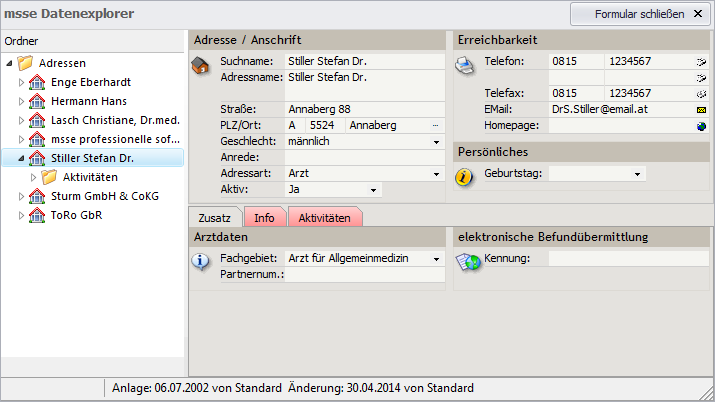
Task: Select Enge Eberhardt in the tree
Action: coord(91,82)
